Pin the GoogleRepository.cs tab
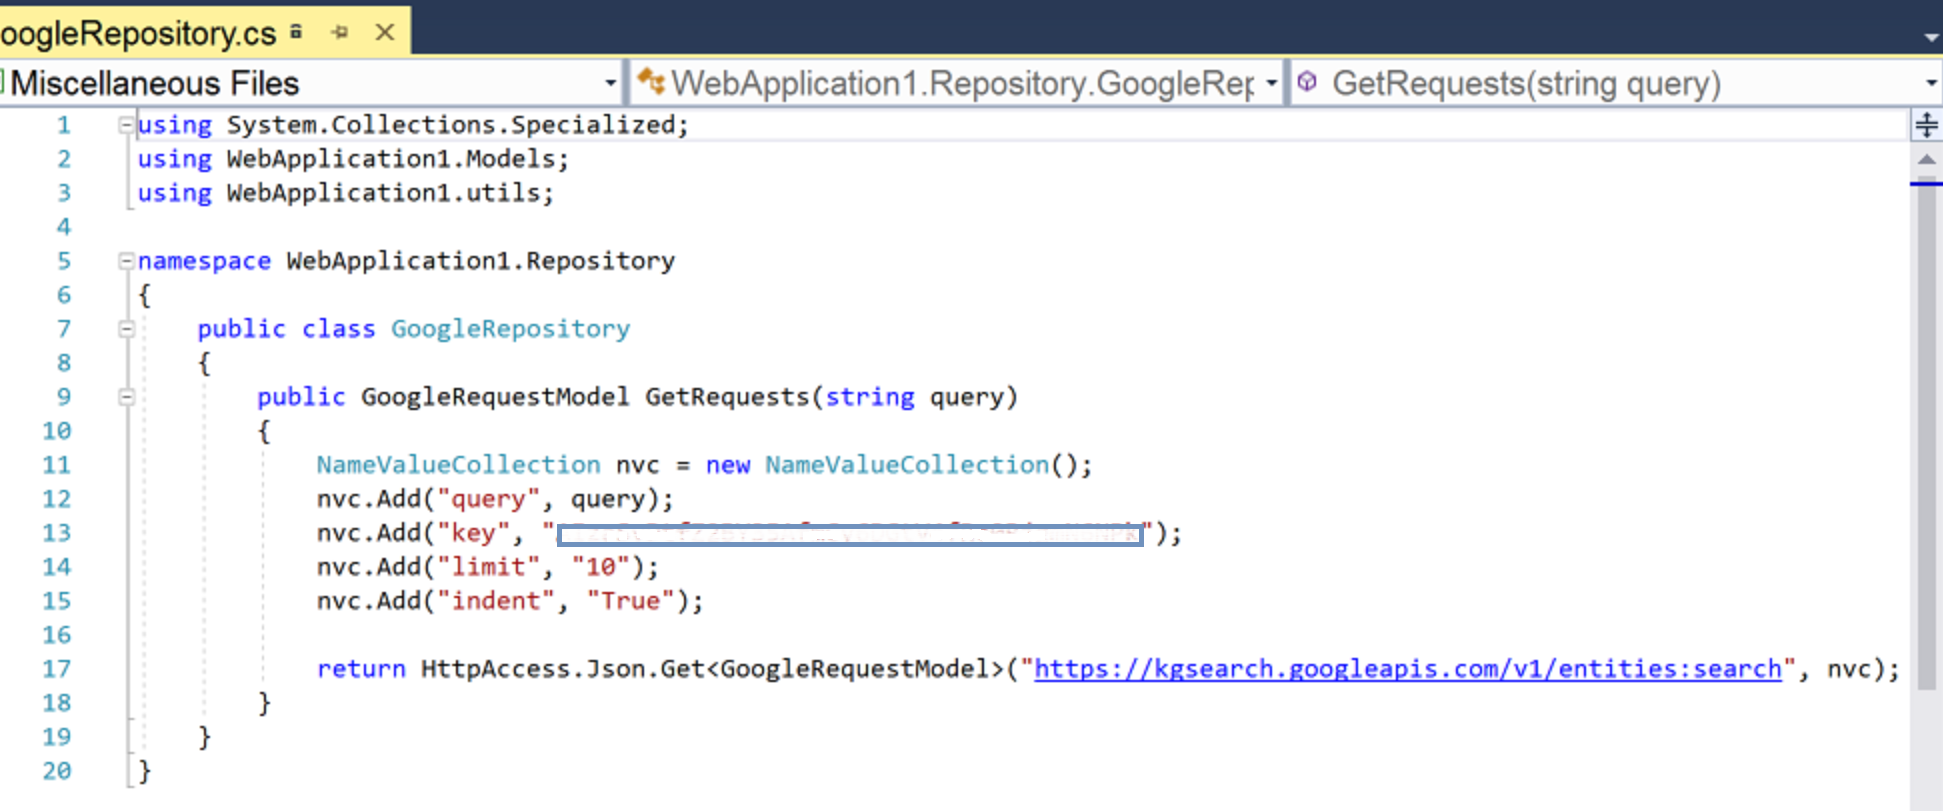 340,32
